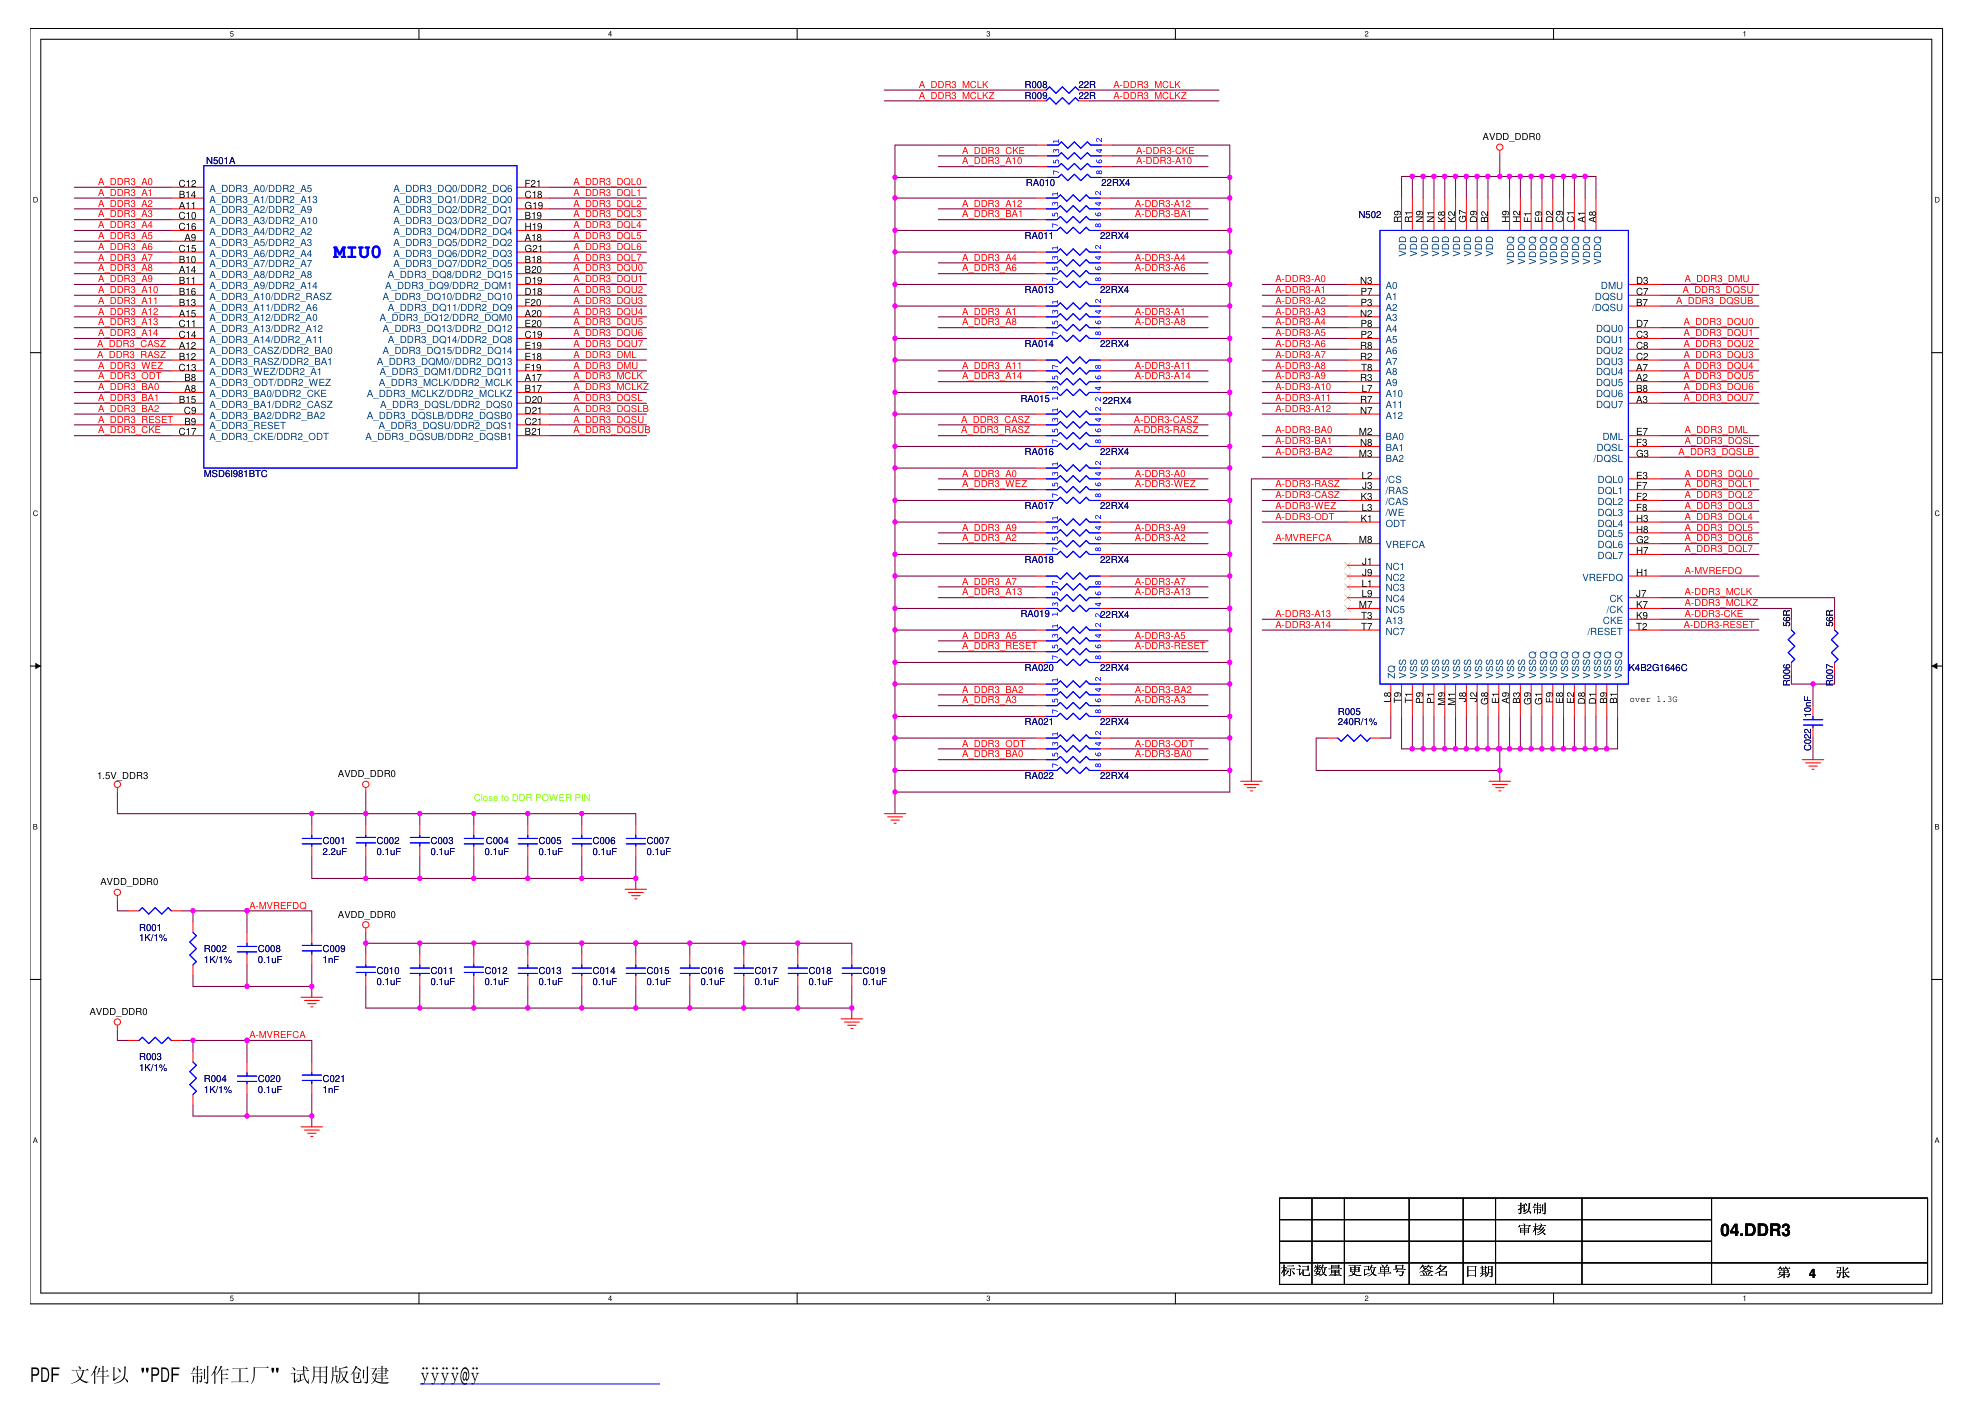The height and width of the screenshot is (1402, 1984).
Task: Click the 1.5V_DDR3 power label
Action: (123, 776)
